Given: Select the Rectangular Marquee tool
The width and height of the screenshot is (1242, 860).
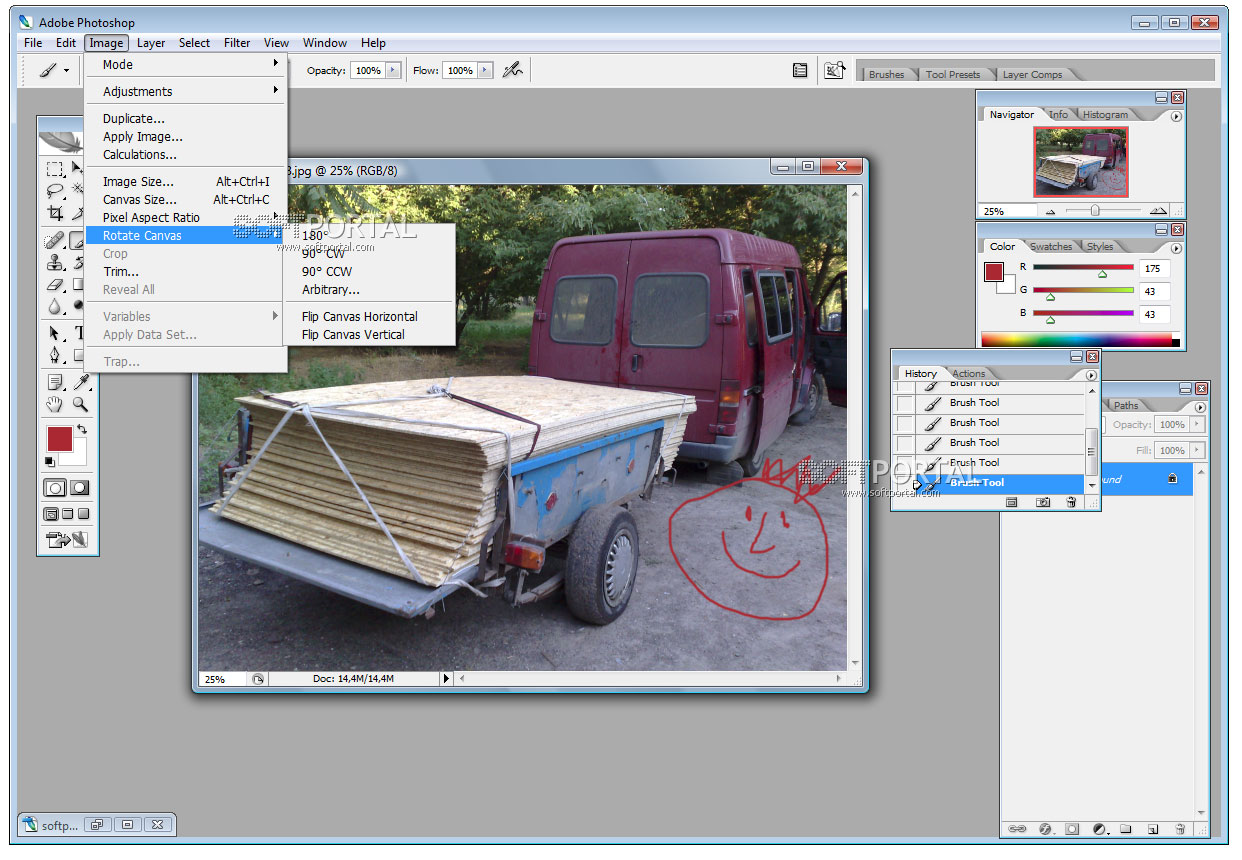Looking at the screenshot, I should pos(56,169).
